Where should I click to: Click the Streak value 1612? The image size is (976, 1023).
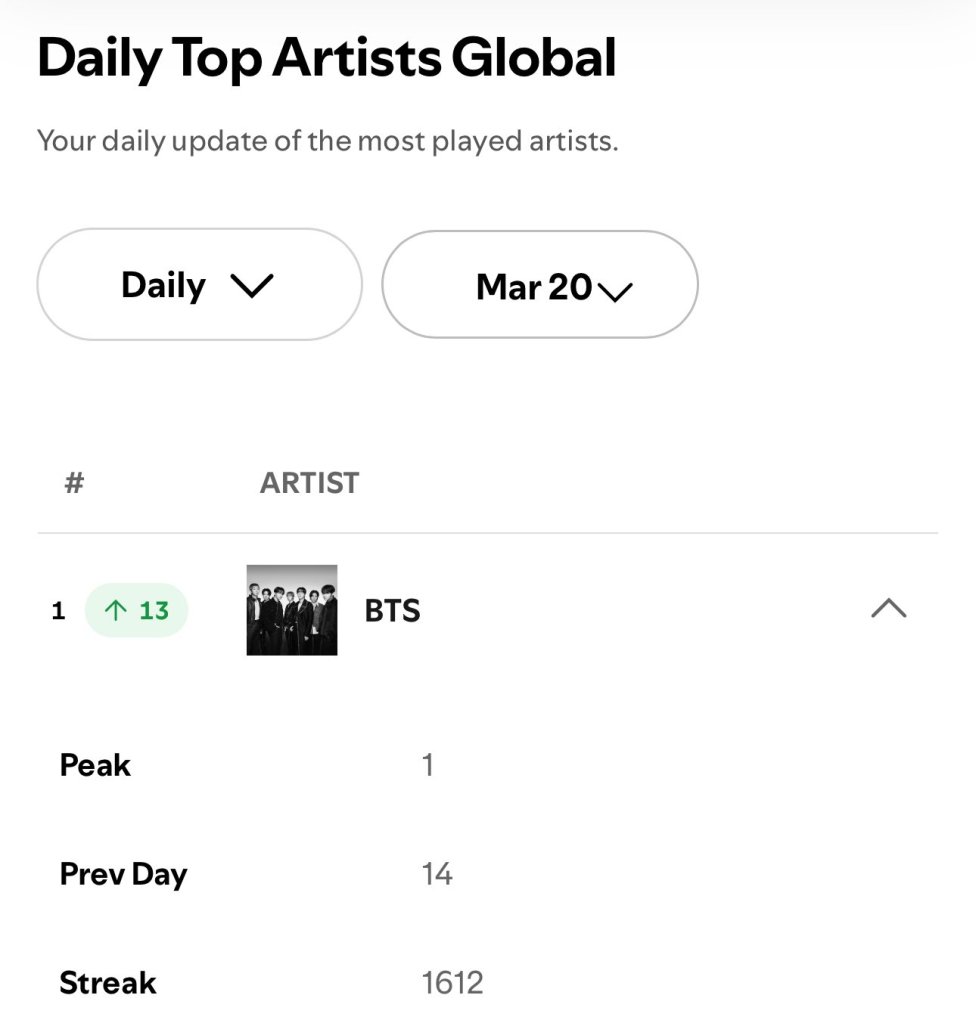[x=452, y=983]
